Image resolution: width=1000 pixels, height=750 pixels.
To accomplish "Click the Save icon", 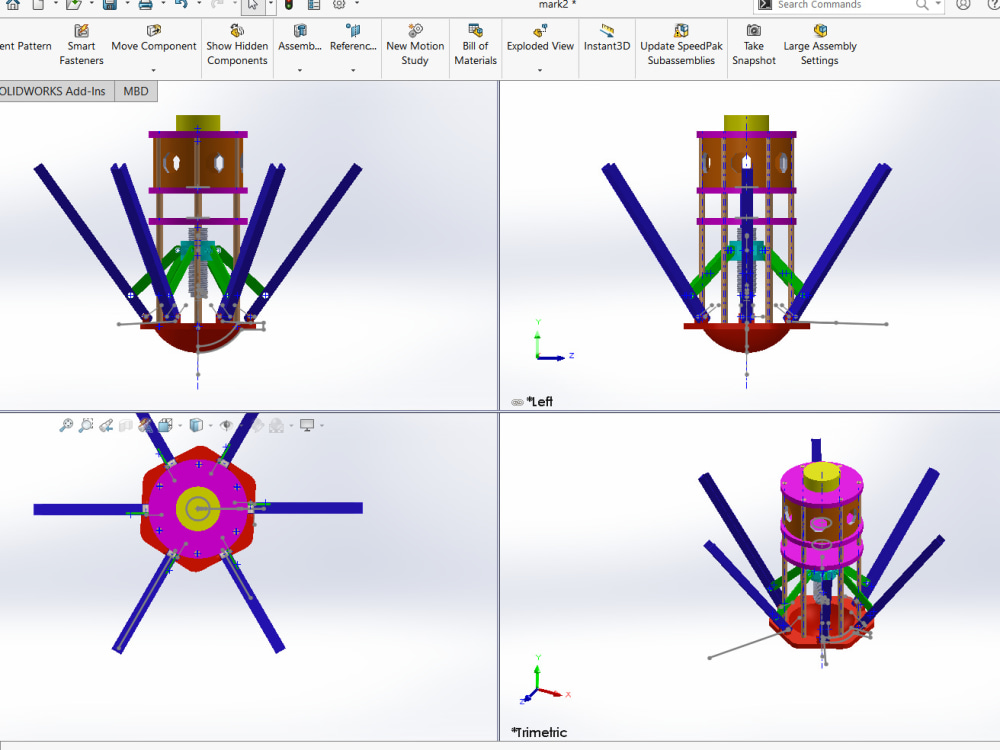I will (x=112, y=5).
